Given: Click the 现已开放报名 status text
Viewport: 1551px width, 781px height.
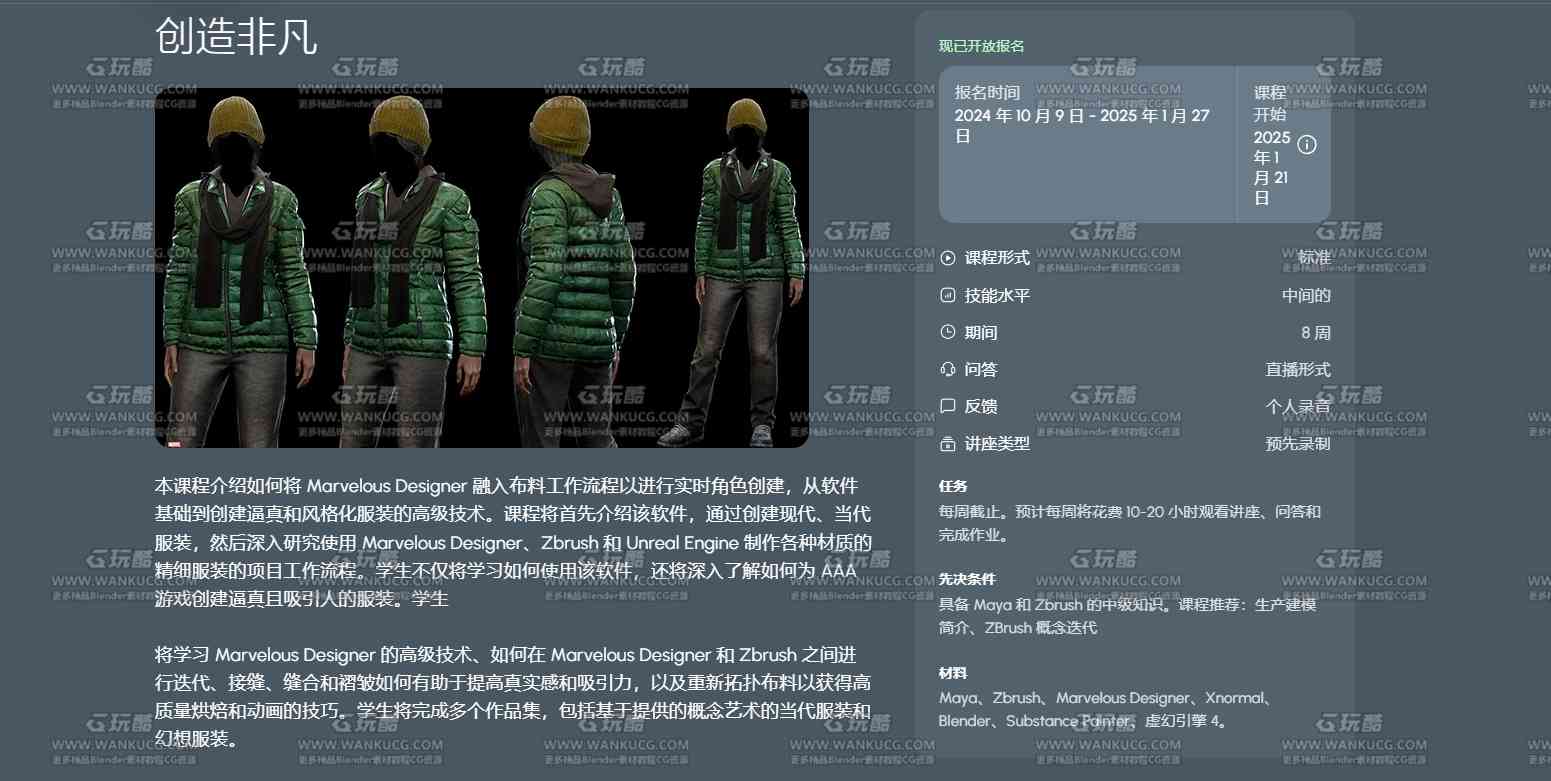Looking at the screenshot, I should [x=981, y=46].
